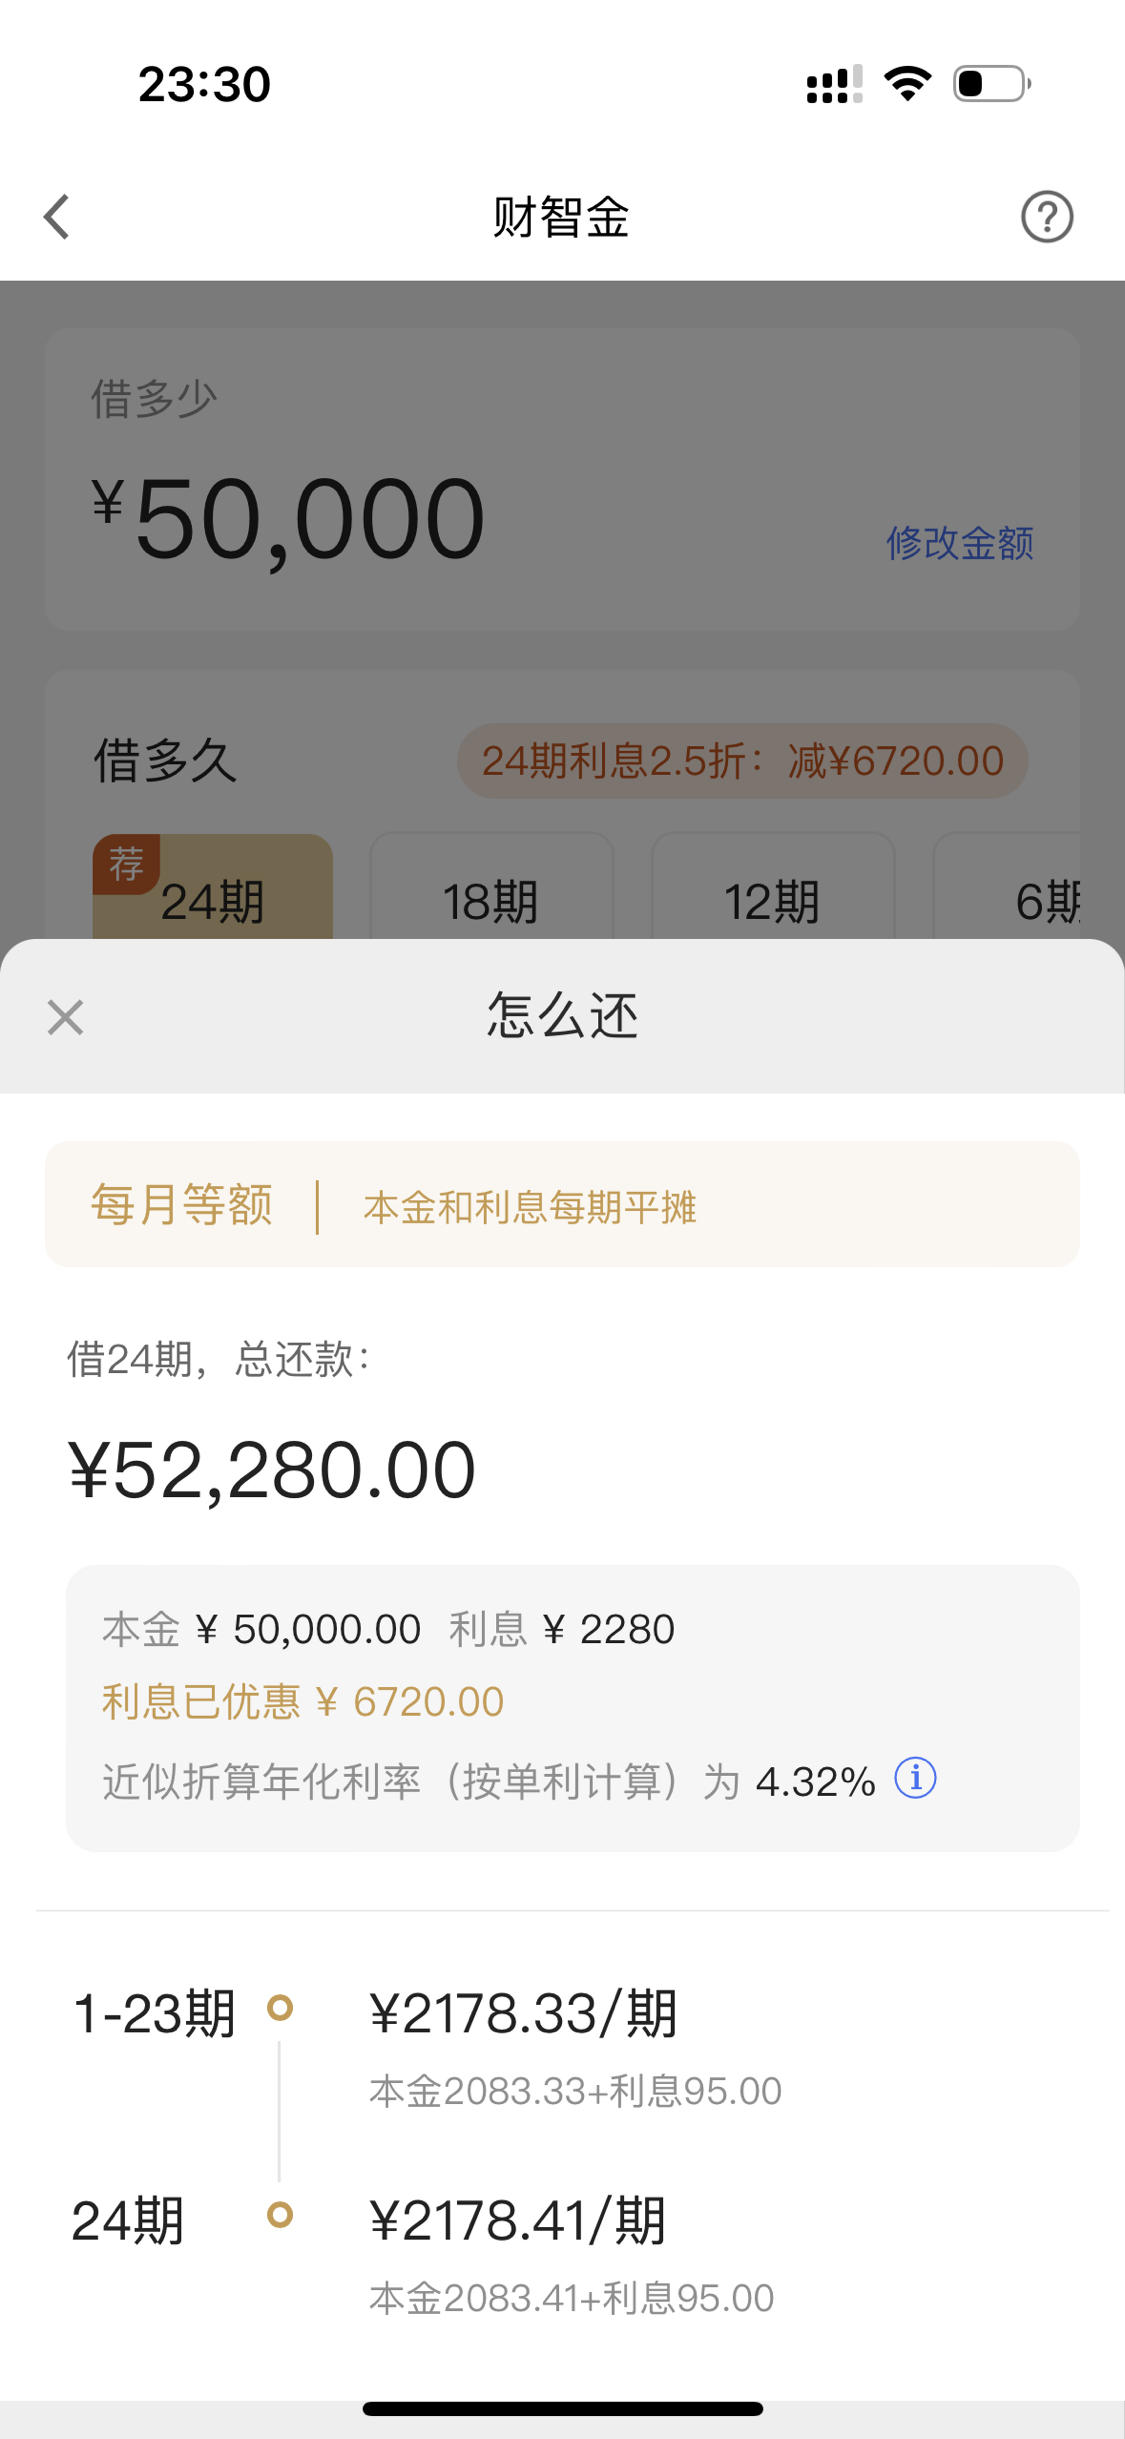Tap the ¥2178.41/期 final installment row
This screenshot has height=2439, width=1125.
point(571,2253)
